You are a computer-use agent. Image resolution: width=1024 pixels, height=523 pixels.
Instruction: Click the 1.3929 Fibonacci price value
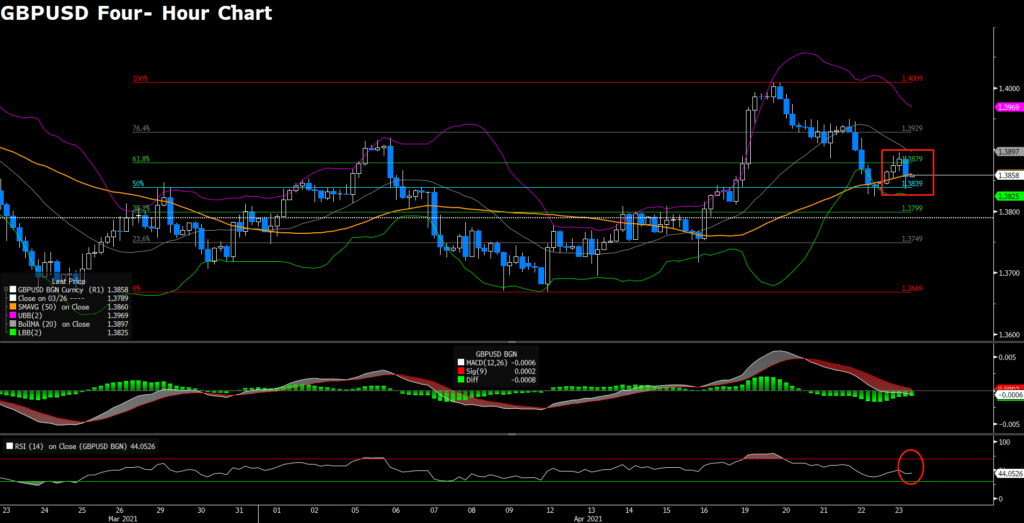tap(912, 129)
